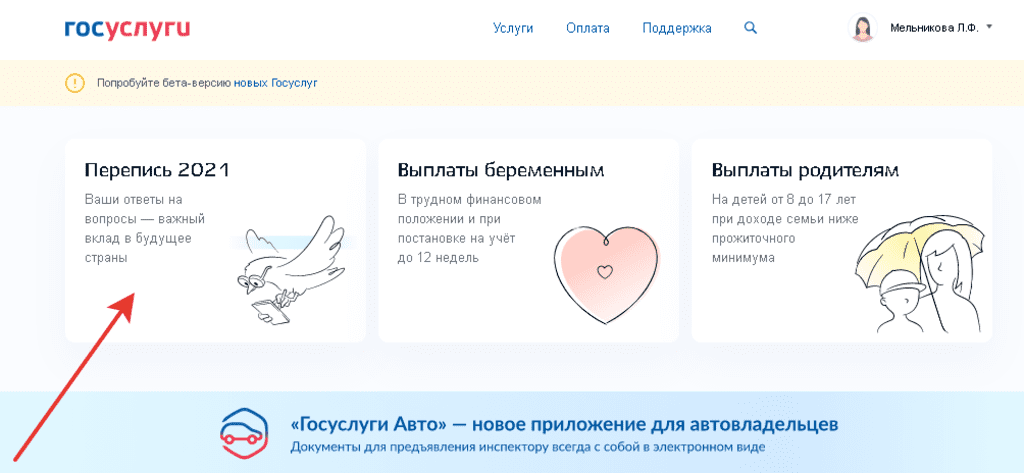Click text 'Ваши ответы на вопросы'
1024x473 pixels.
143,209
